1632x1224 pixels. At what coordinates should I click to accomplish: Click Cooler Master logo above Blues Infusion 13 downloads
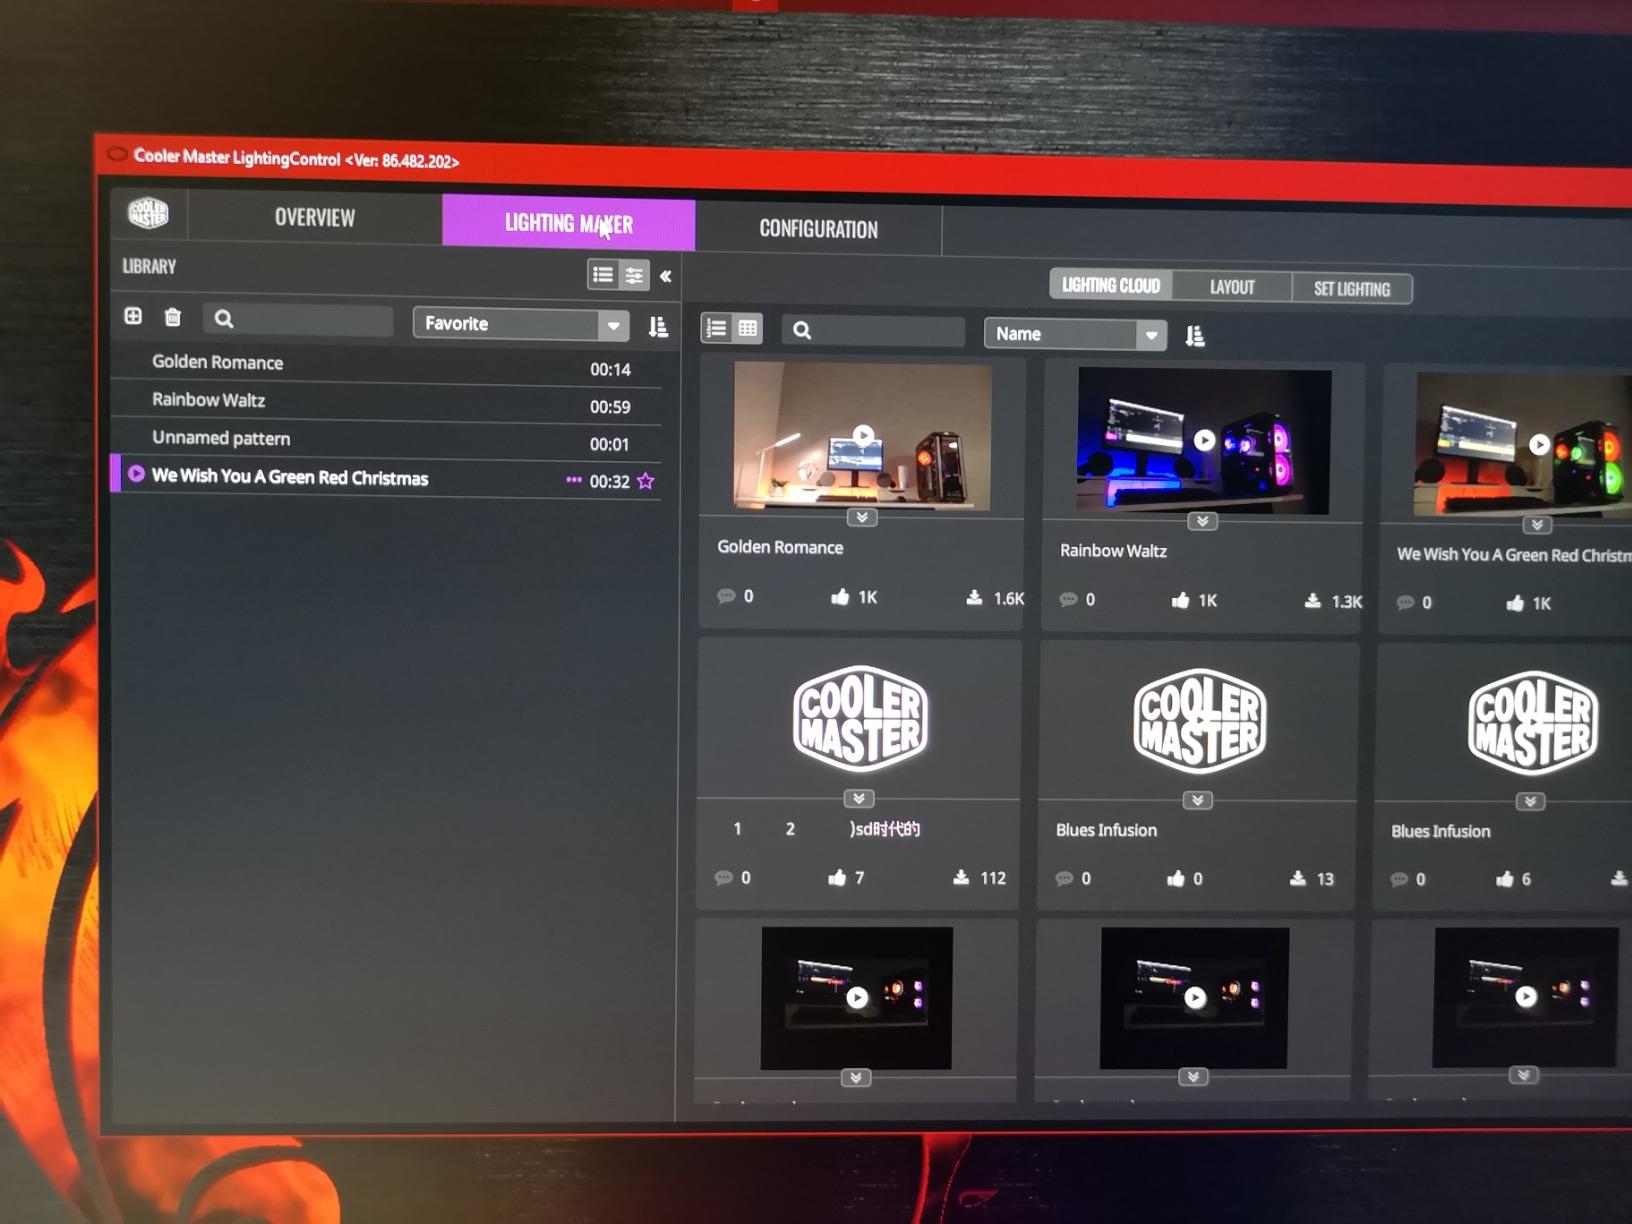coord(1200,721)
